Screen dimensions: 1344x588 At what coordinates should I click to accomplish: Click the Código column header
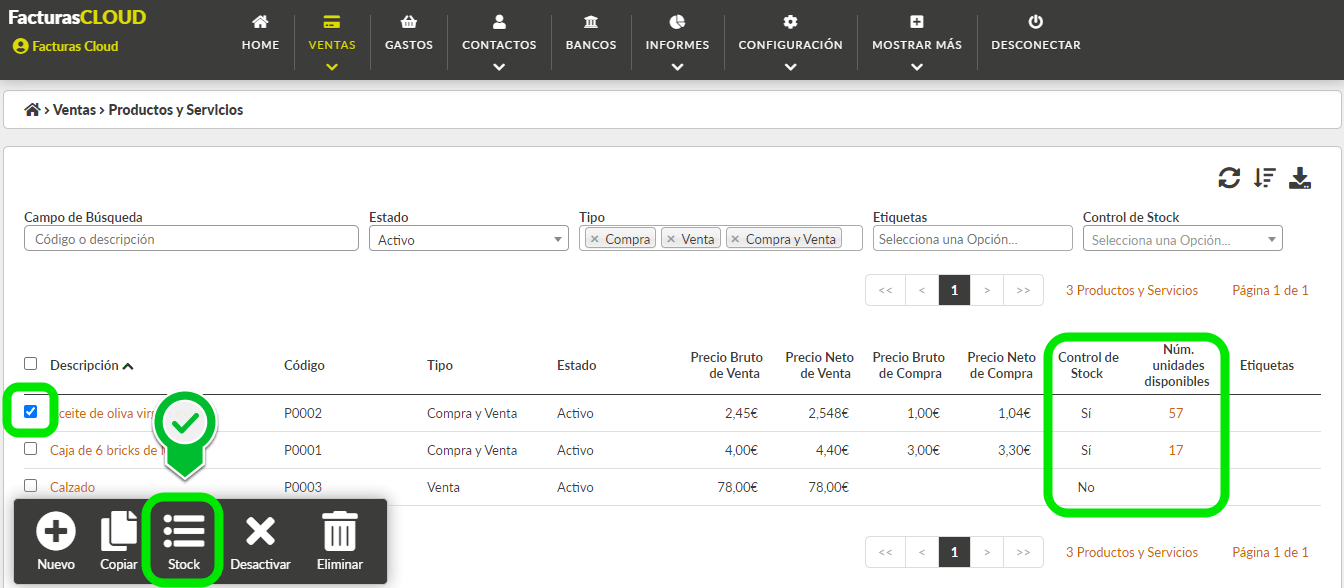click(x=304, y=365)
